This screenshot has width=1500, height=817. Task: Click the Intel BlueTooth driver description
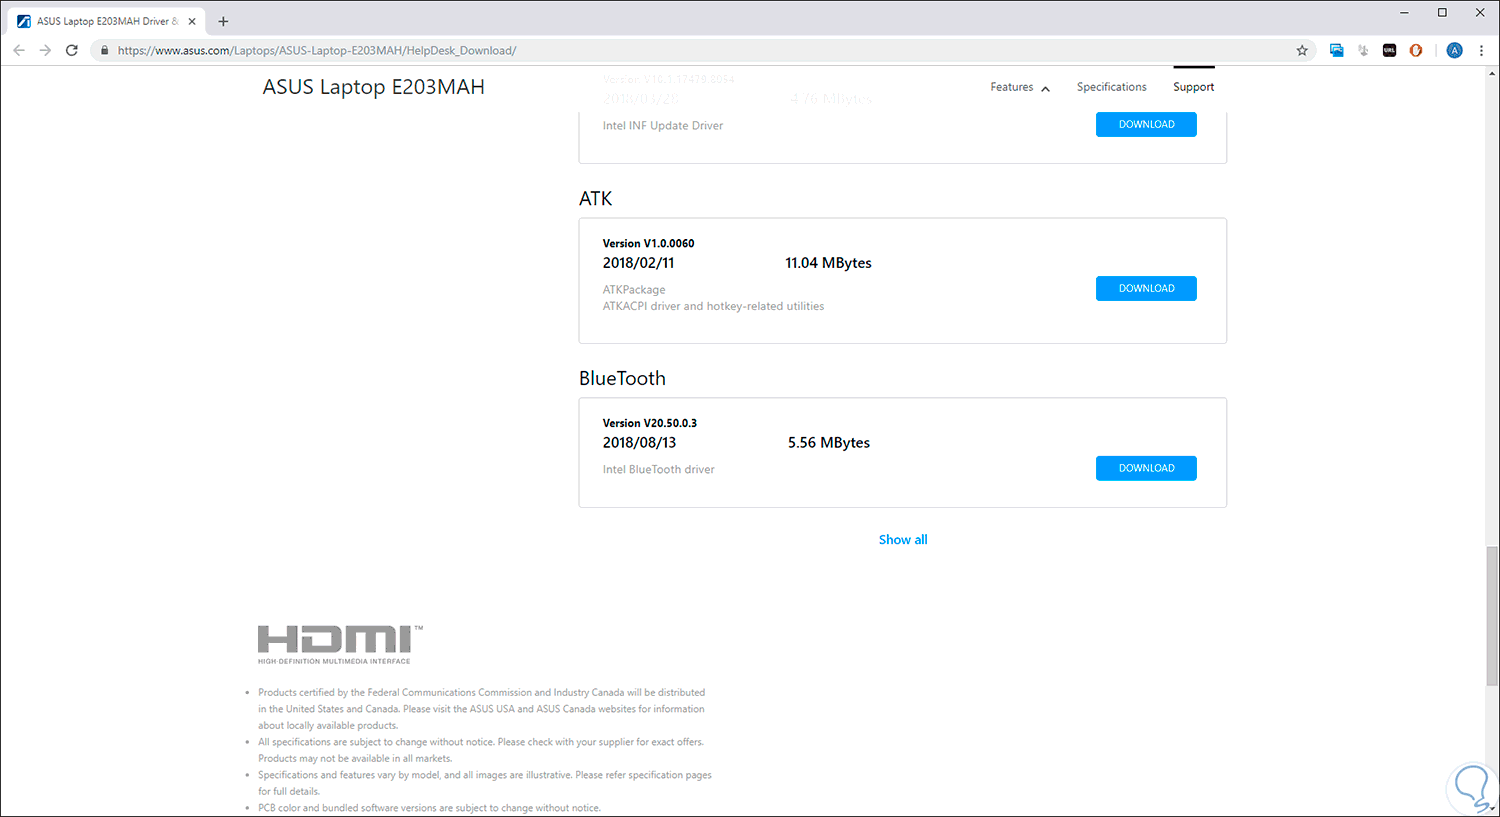[658, 469]
